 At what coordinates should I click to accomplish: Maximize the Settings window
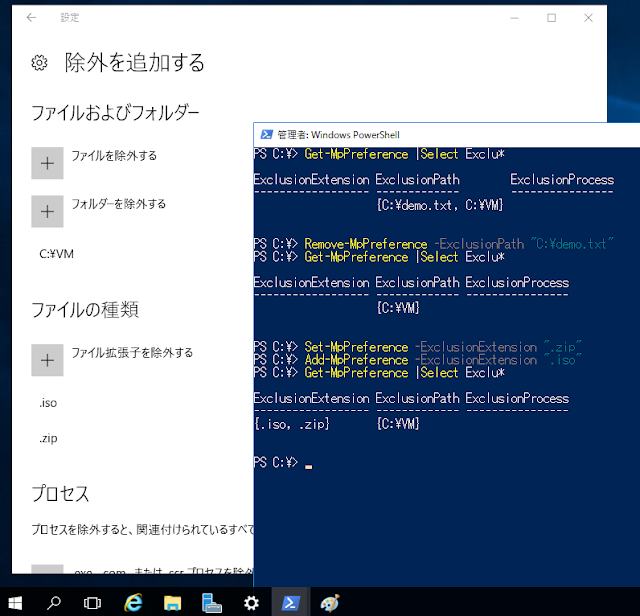click(551, 18)
